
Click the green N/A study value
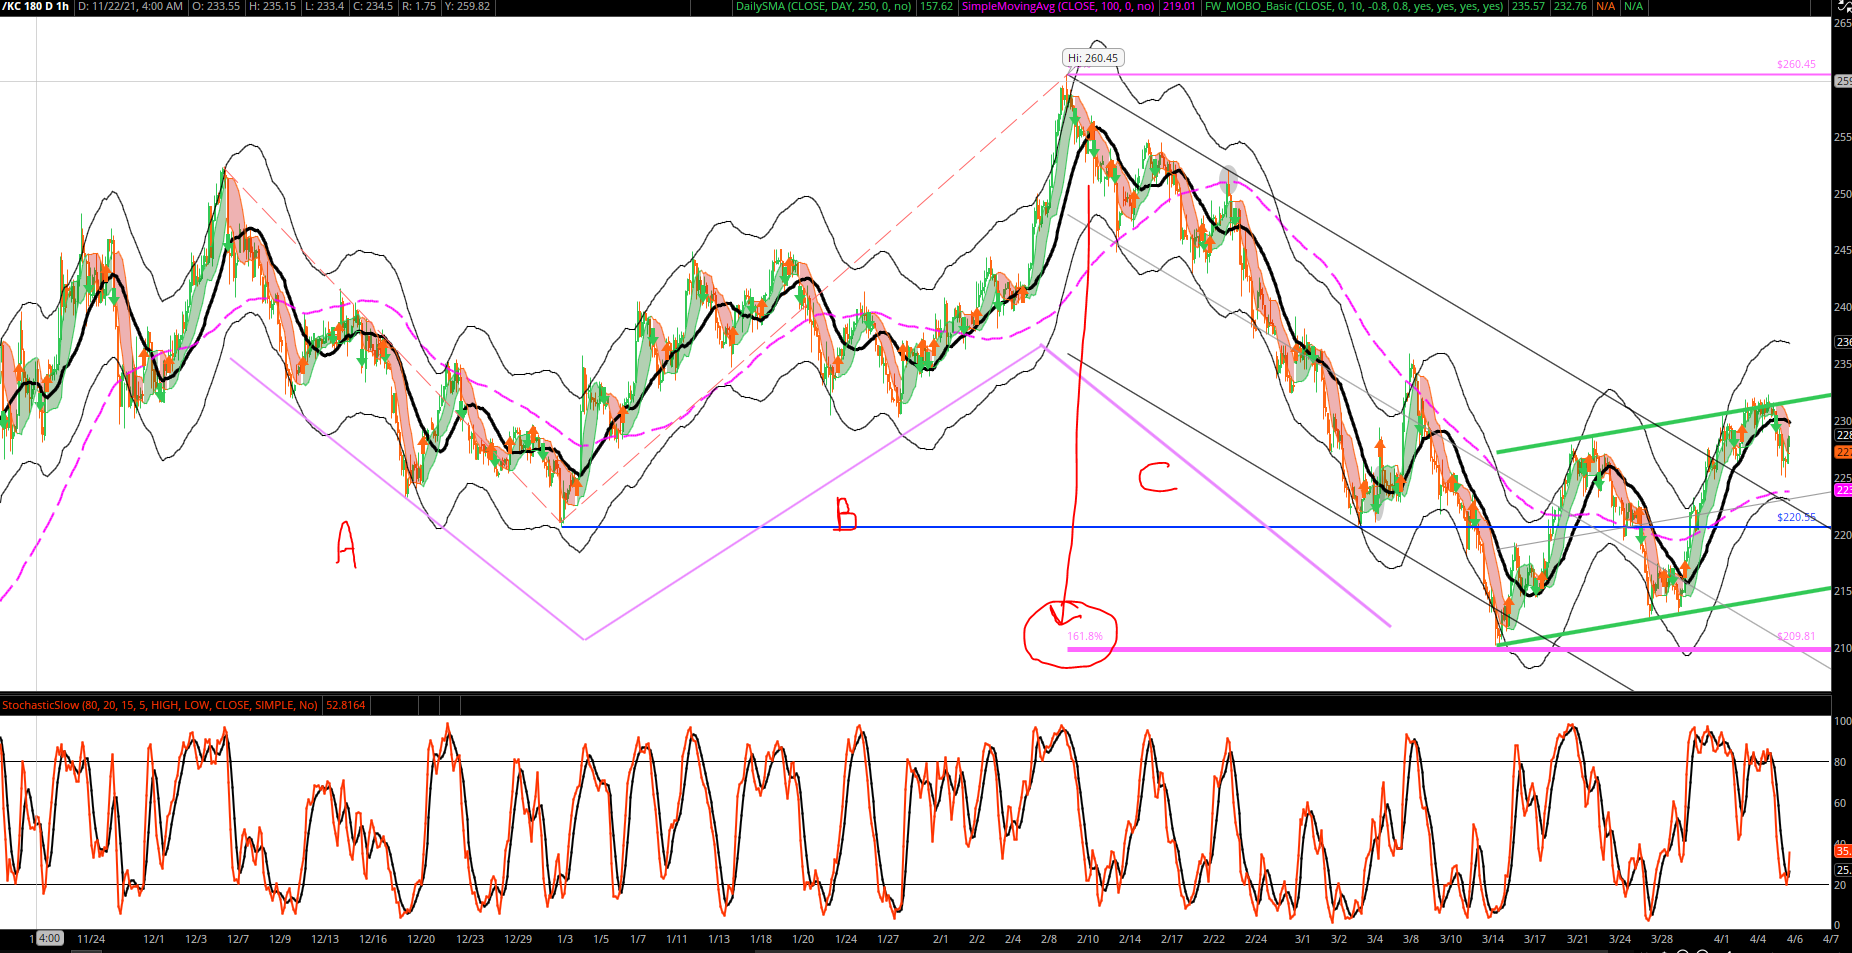pyautogui.click(x=1633, y=6)
